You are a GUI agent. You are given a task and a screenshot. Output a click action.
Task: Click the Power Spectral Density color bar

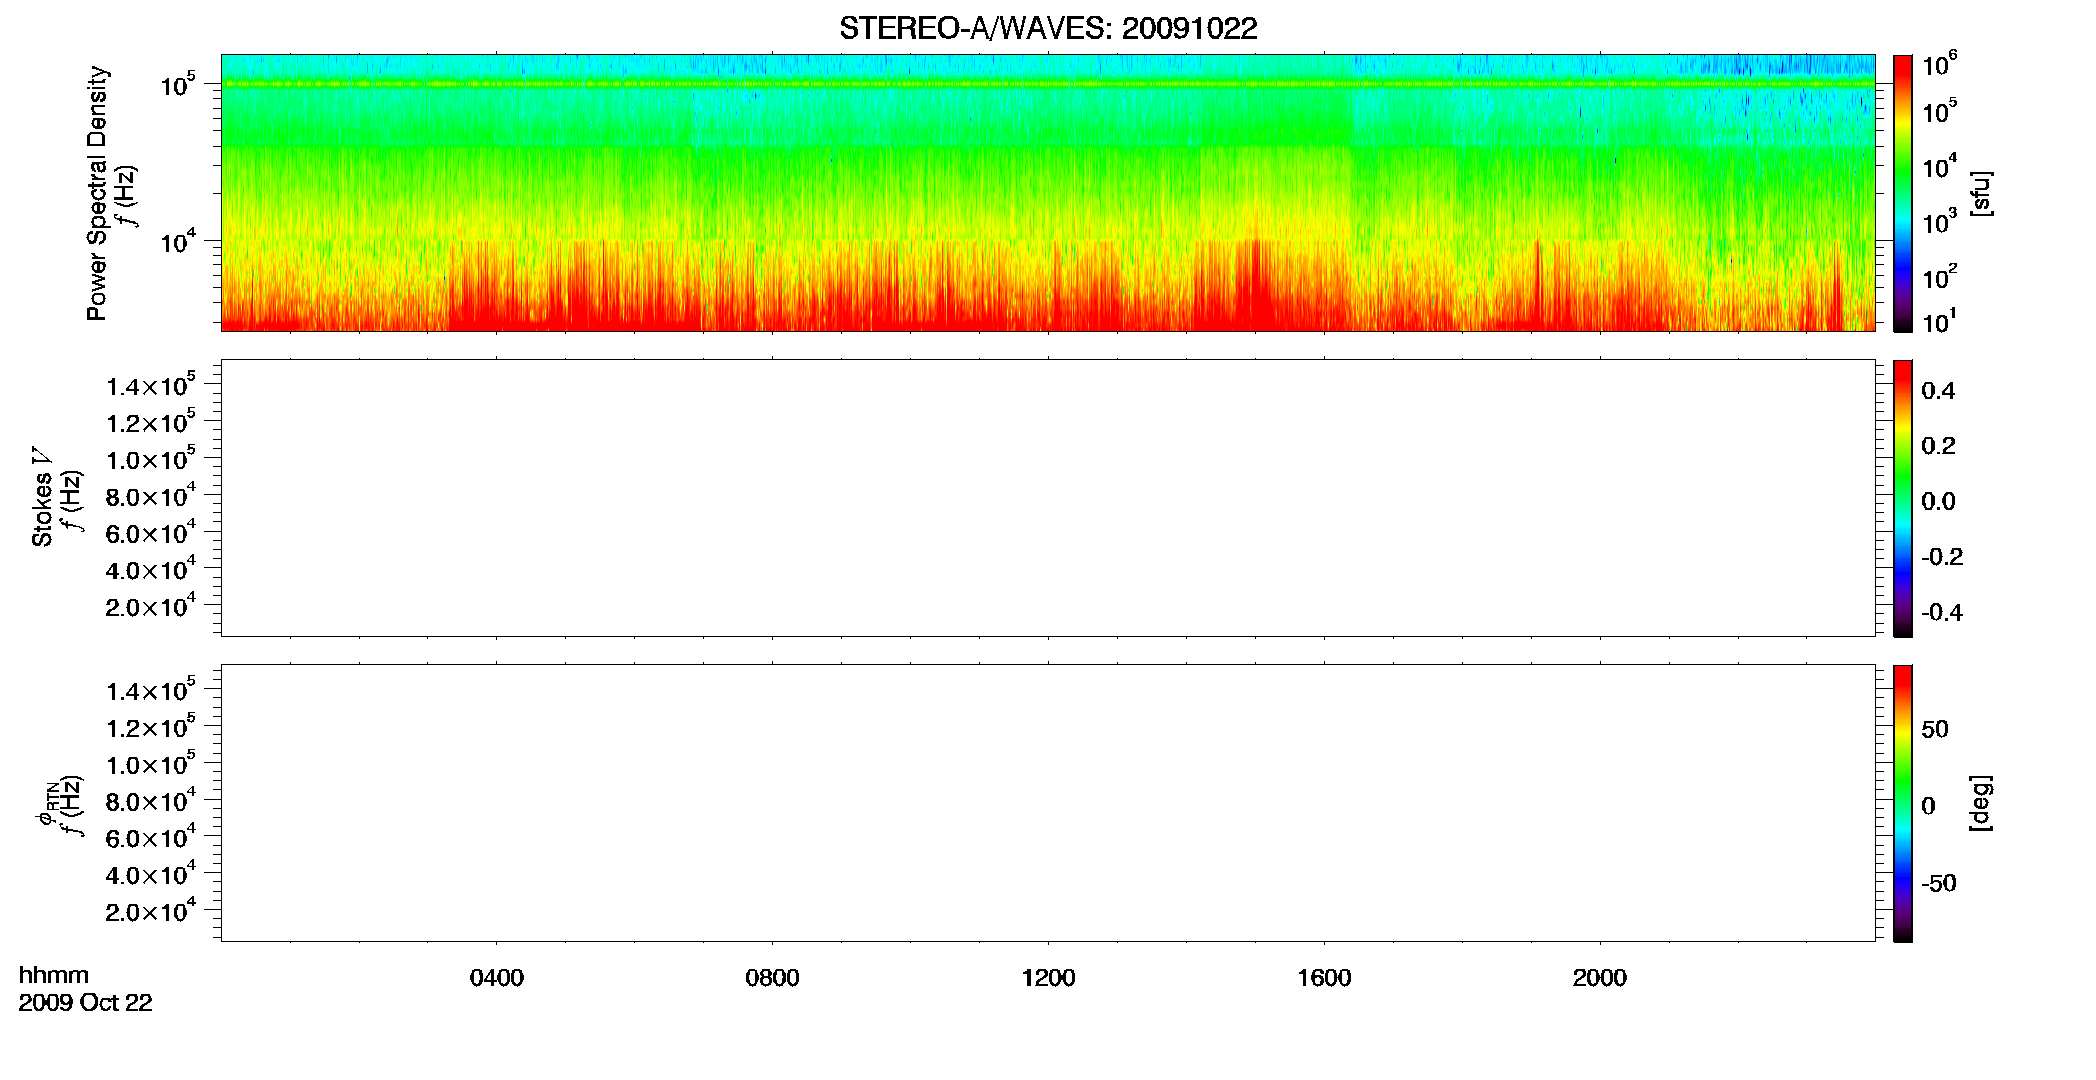point(1903,193)
